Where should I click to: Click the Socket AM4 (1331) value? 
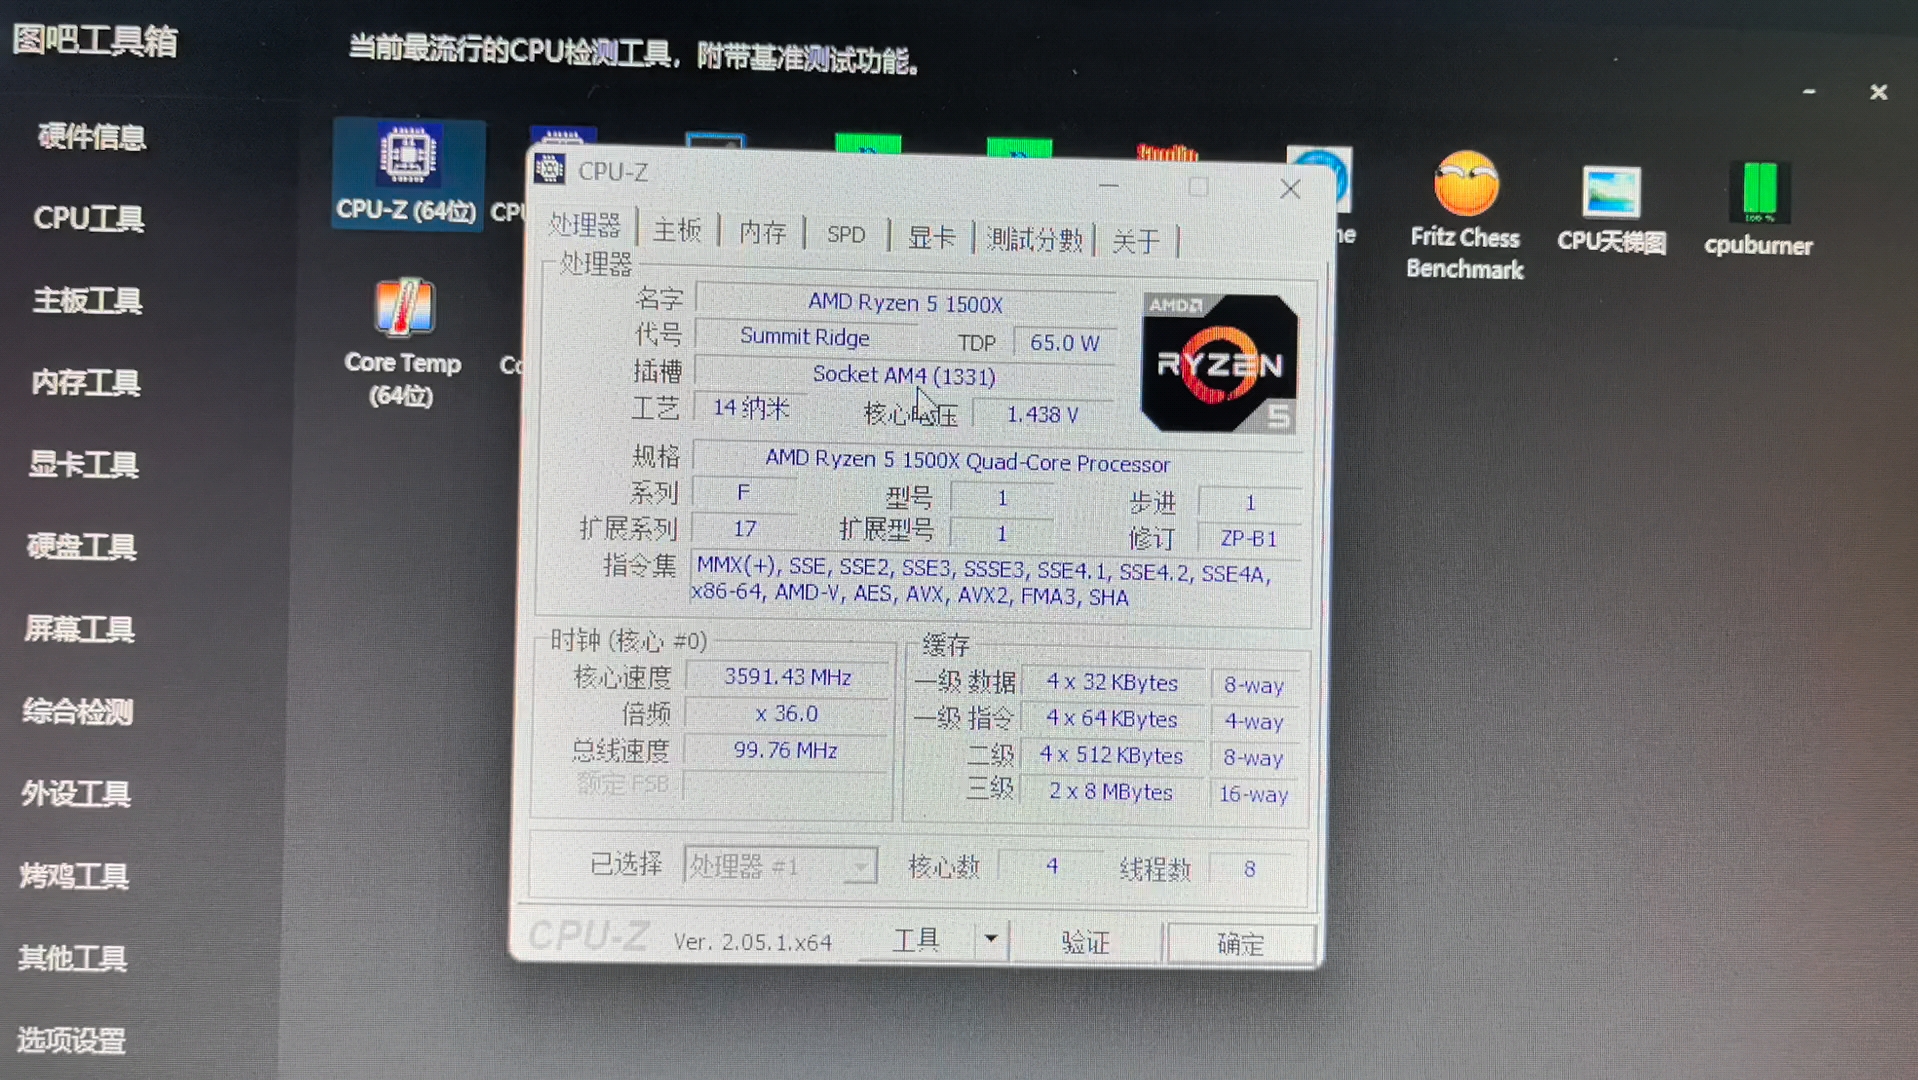[x=904, y=375]
